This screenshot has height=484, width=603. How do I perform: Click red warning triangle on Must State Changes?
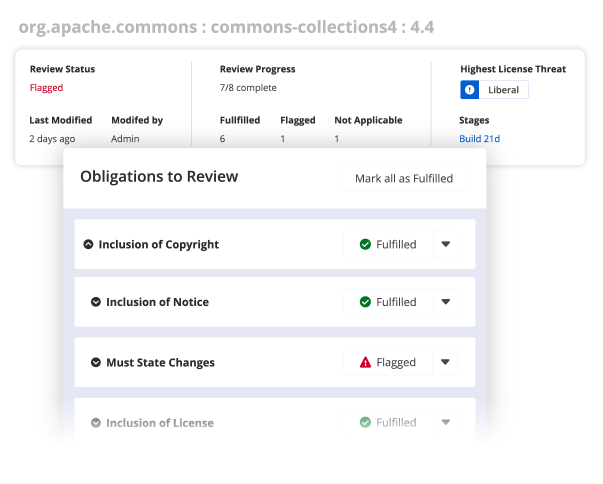(x=365, y=362)
